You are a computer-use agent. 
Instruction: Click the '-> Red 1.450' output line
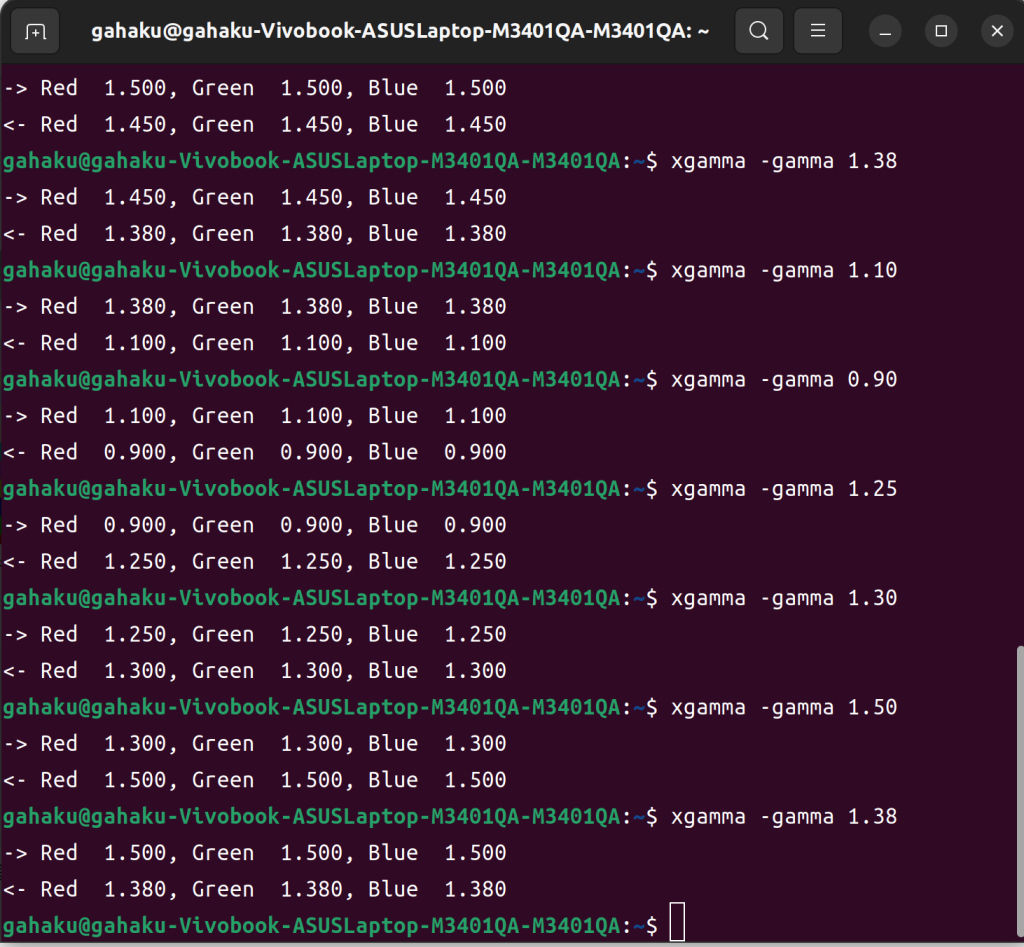coord(255,197)
